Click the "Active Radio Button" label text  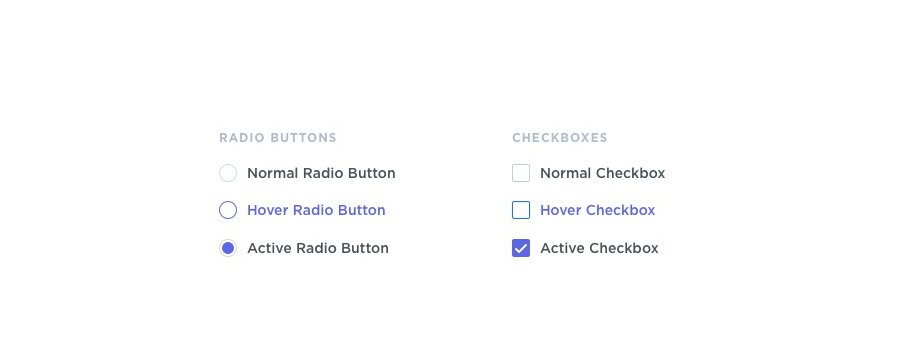click(318, 248)
